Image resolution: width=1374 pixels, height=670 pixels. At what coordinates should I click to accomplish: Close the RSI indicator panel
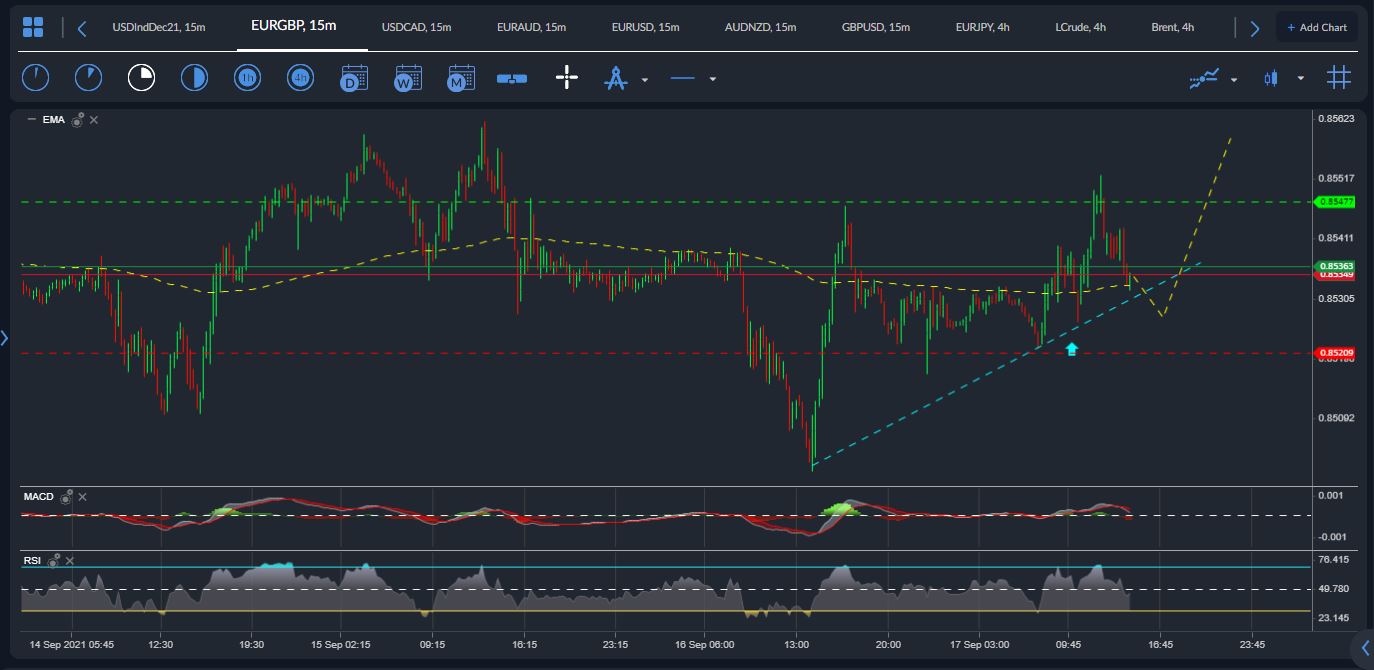pyautogui.click(x=69, y=561)
